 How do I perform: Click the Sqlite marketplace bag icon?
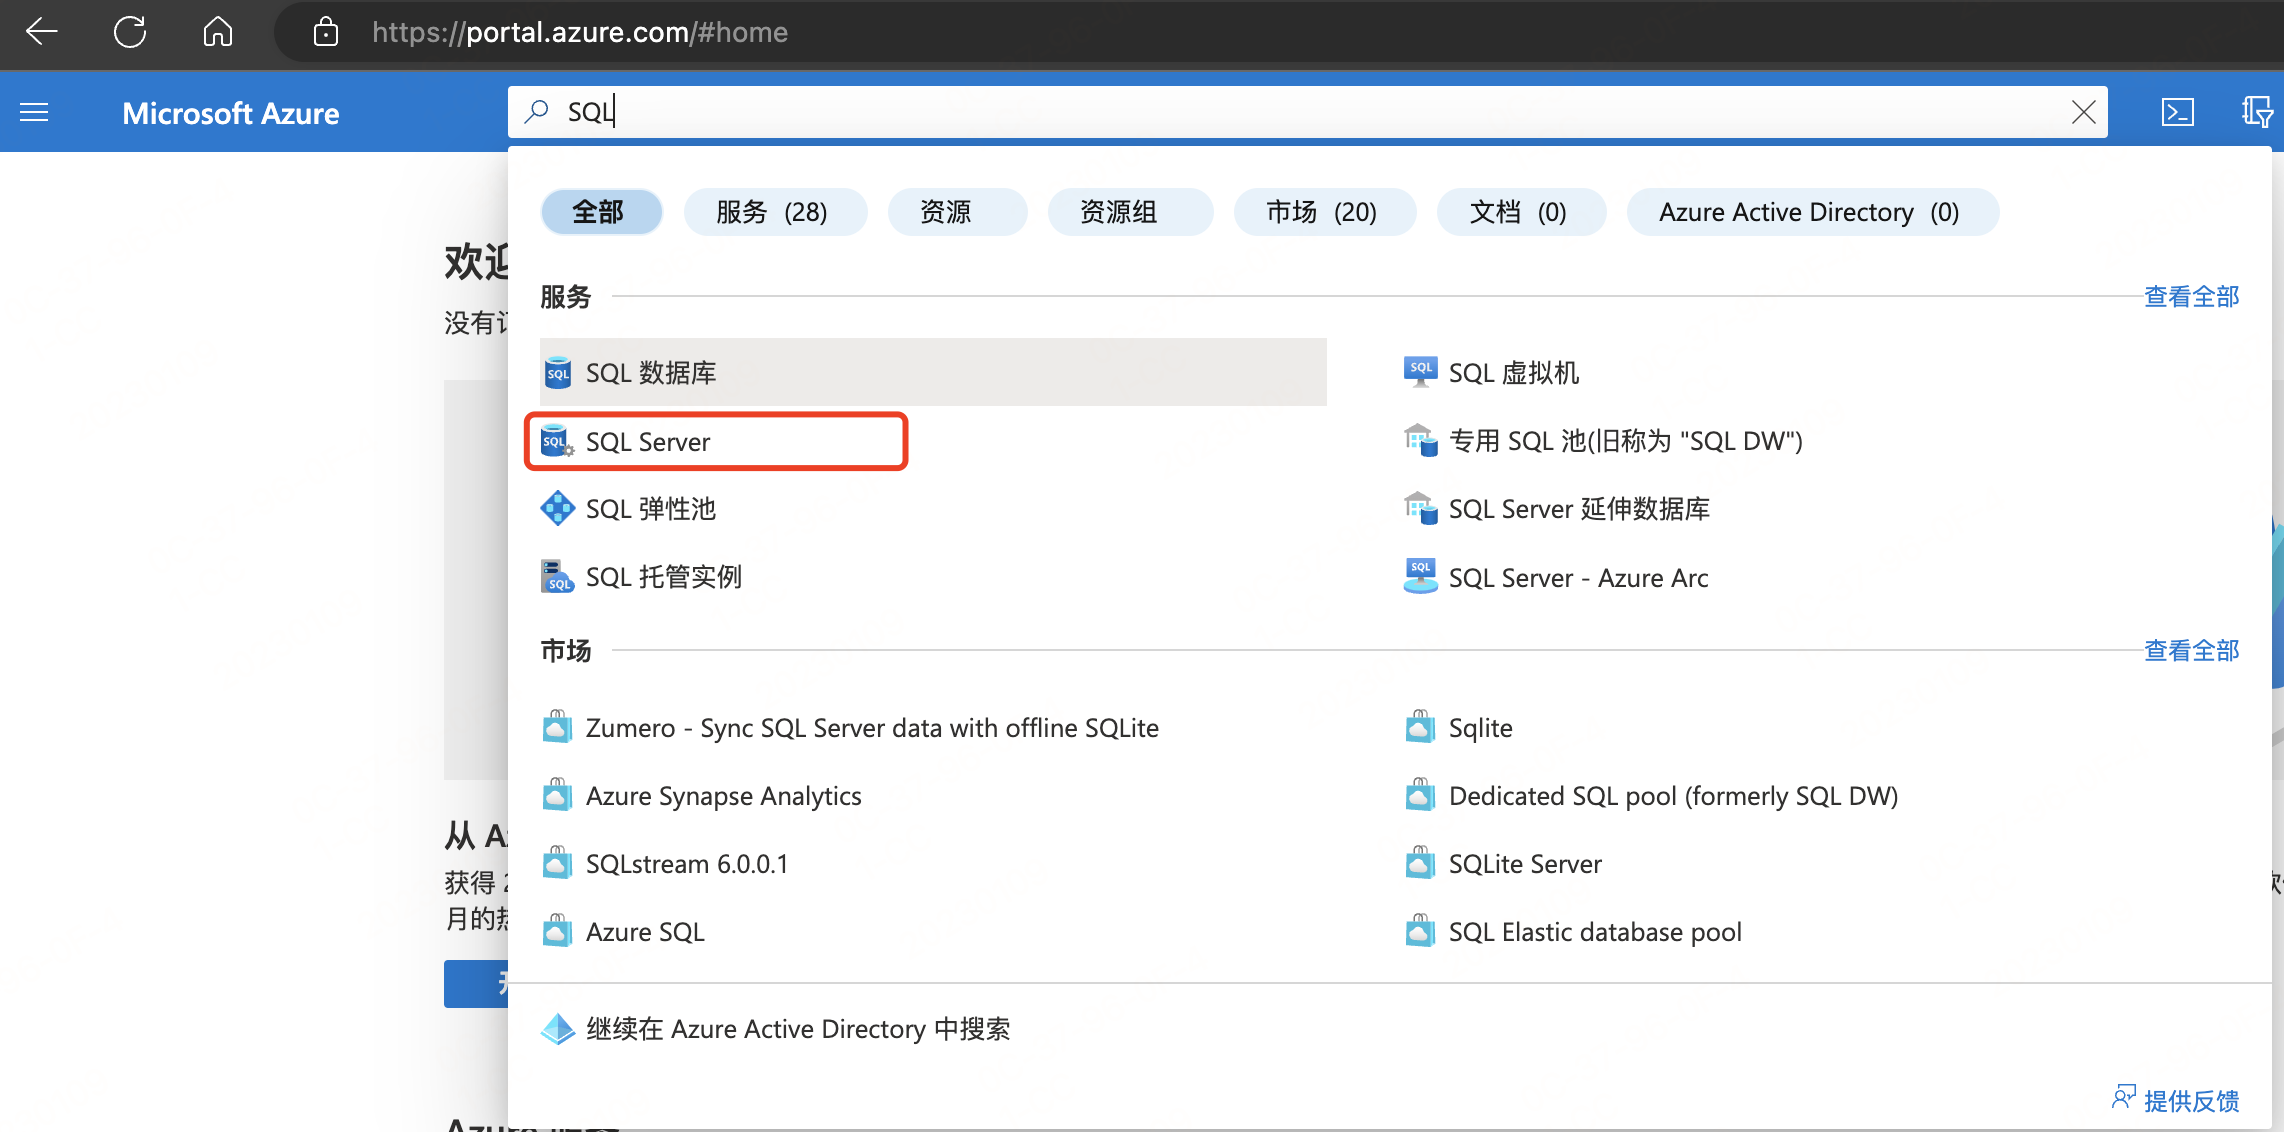click(1420, 727)
